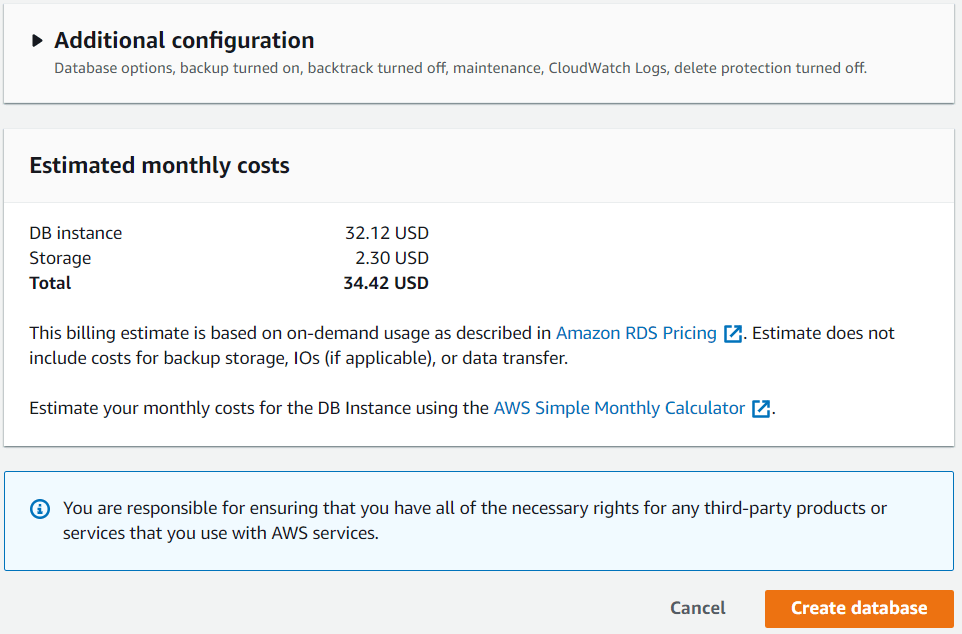Click the Database options summary text
Image resolution: width=962 pixels, height=634 pixels.
[x=460, y=68]
